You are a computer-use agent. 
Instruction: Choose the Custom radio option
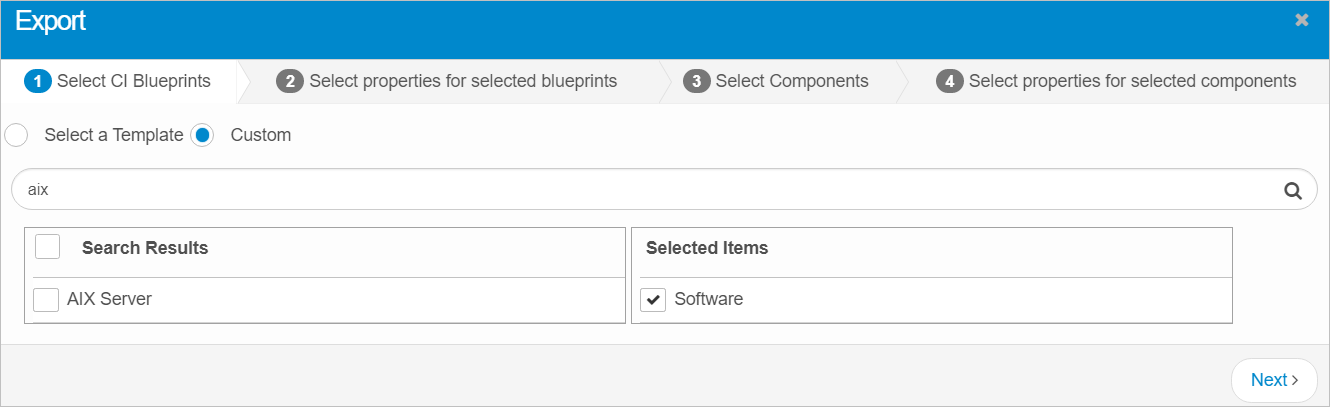203,135
